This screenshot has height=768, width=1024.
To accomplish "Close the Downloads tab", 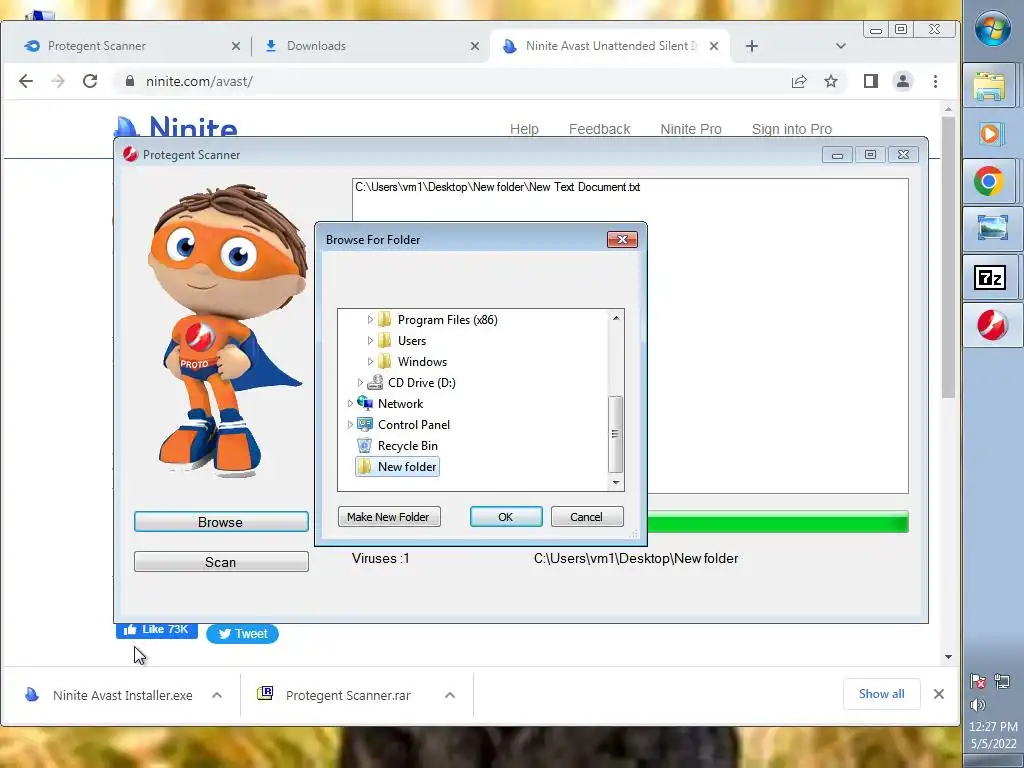I will (475, 46).
